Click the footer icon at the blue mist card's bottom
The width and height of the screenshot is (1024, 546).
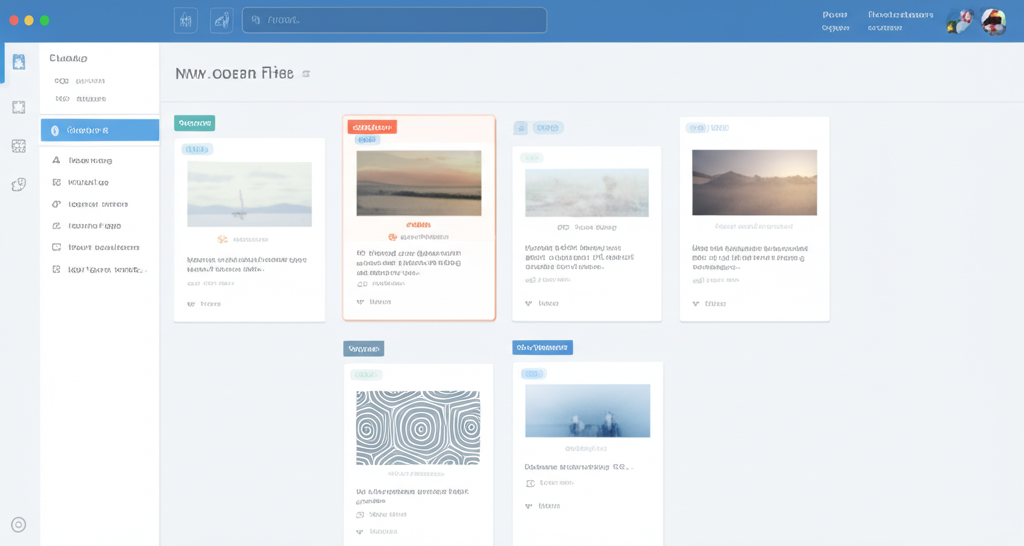[529, 506]
